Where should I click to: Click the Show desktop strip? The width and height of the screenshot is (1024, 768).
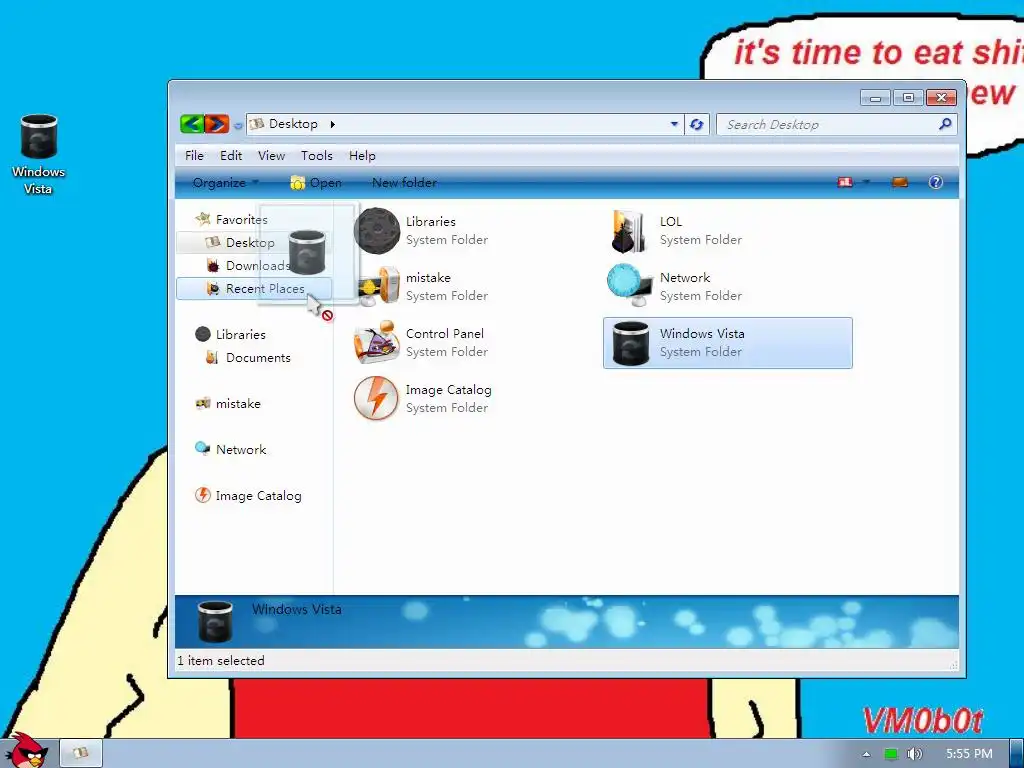(x=1017, y=754)
